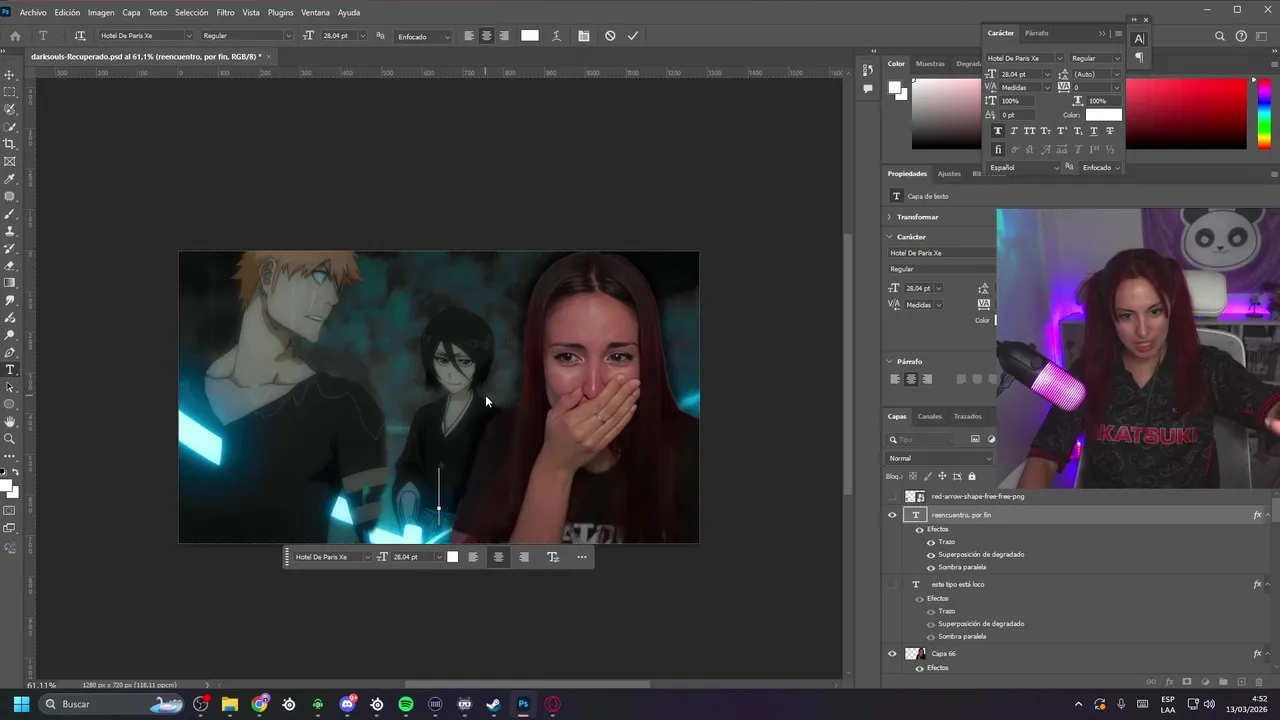Hide the "reencuentro, por fin" layer
Viewport: 1280px width, 720px height.
(x=892, y=515)
